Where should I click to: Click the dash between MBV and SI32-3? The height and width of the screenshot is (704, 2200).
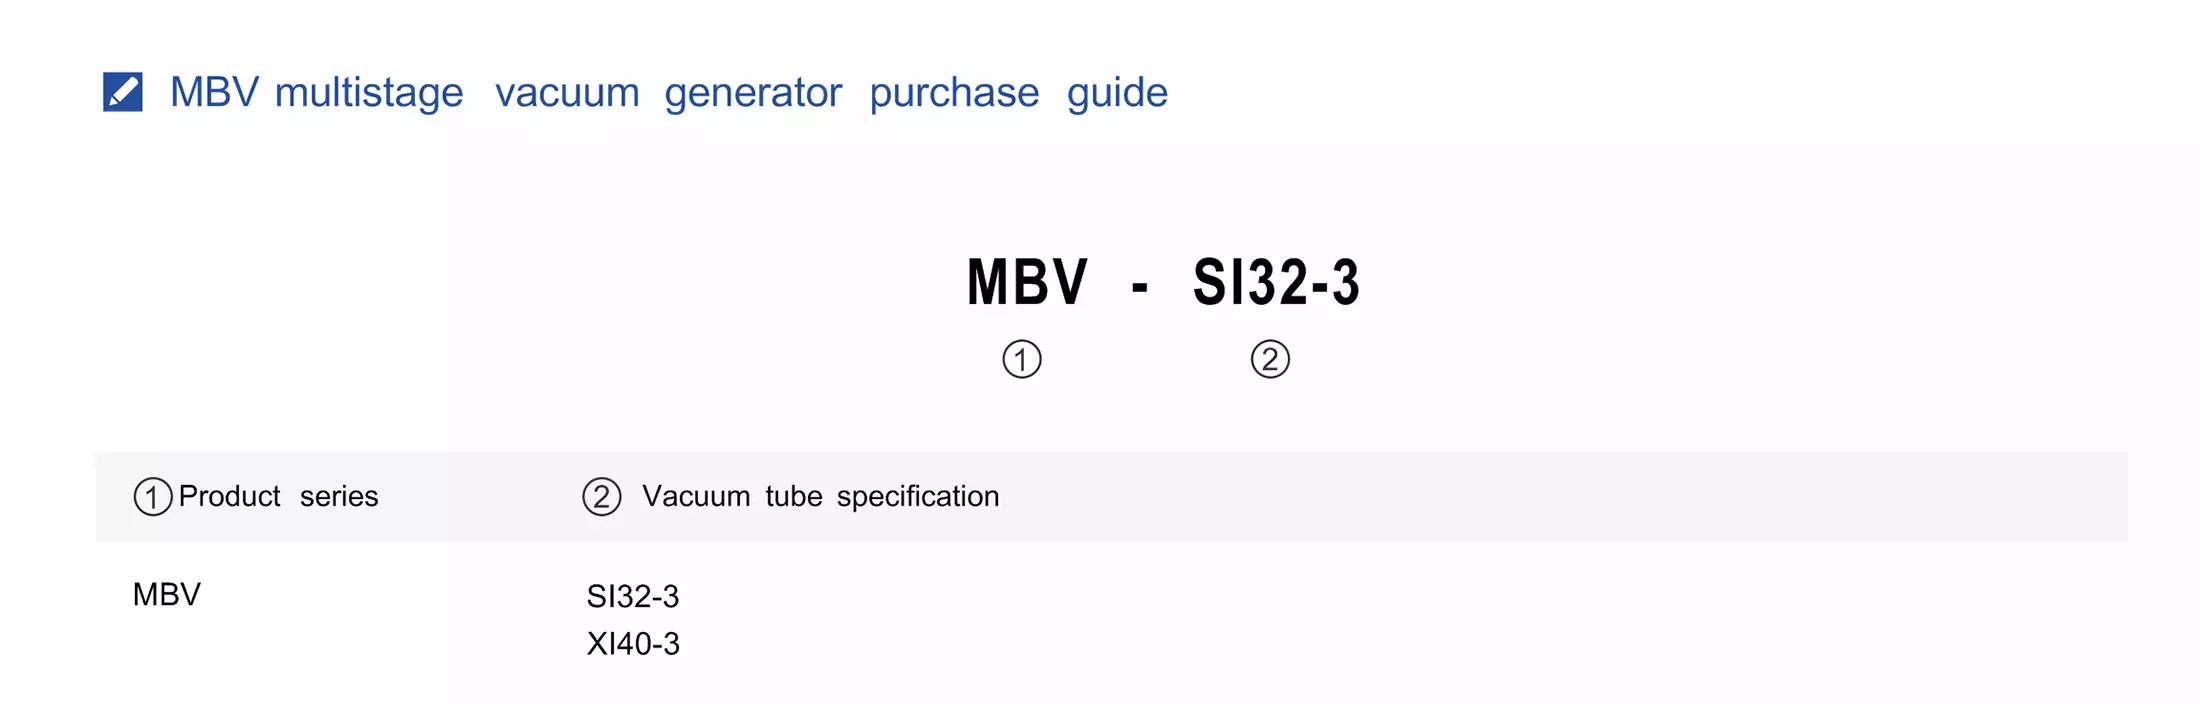(1139, 288)
